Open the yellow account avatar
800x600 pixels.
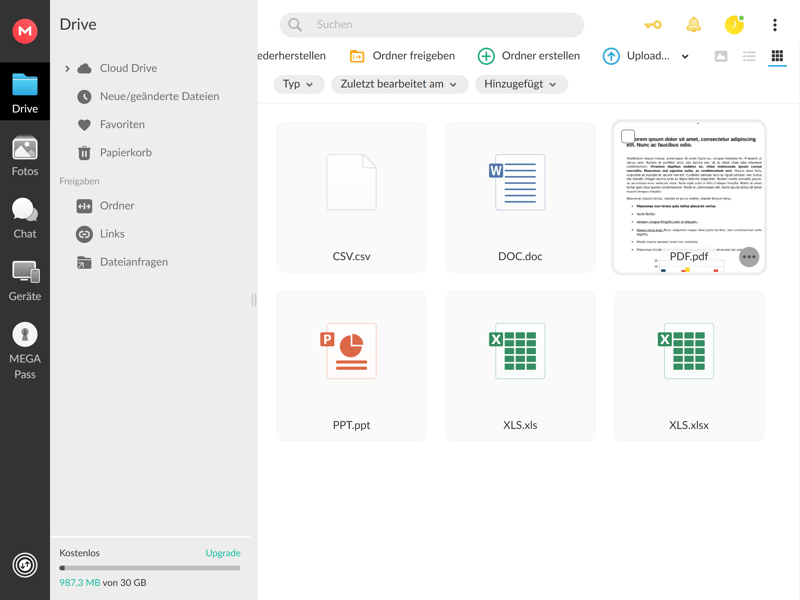pos(734,24)
